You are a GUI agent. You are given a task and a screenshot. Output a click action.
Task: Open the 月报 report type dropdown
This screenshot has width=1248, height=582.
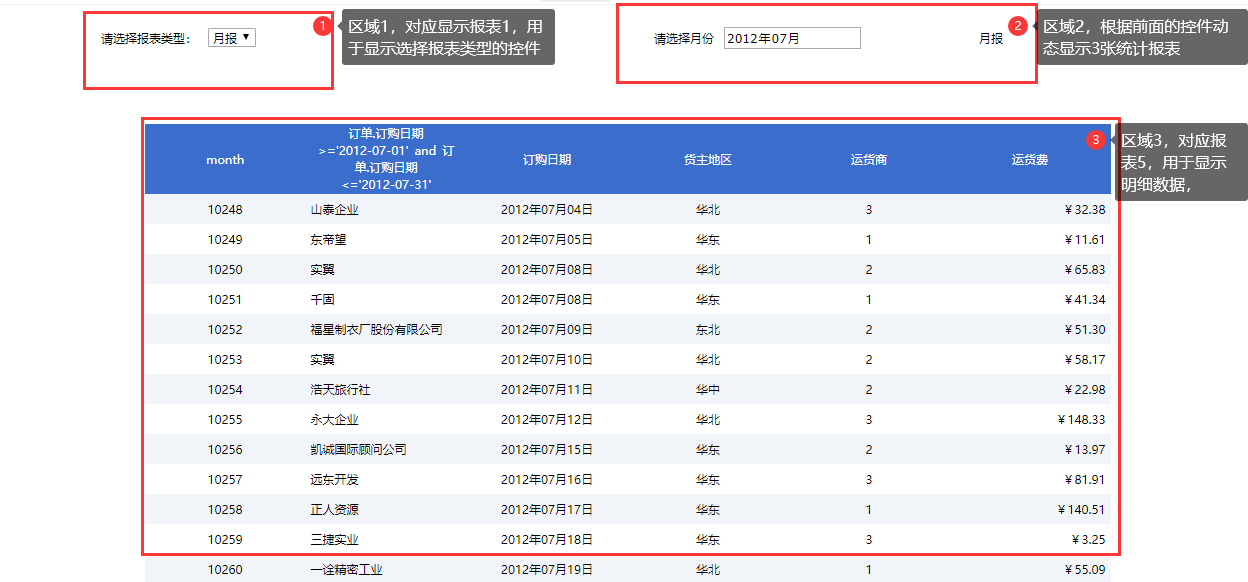pyautogui.click(x=232, y=38)
